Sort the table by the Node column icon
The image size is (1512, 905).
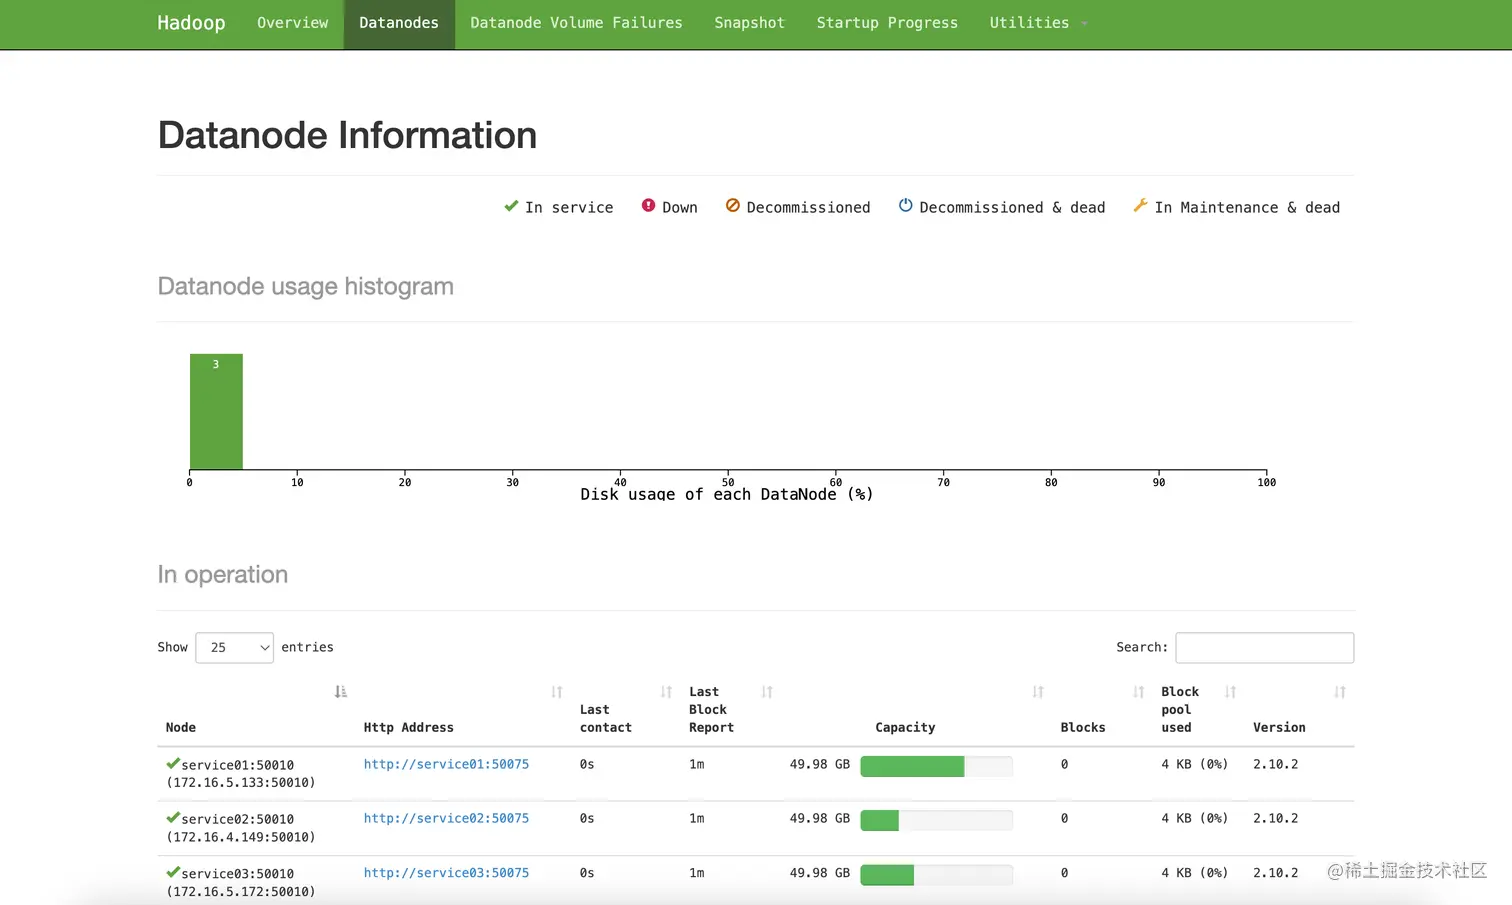pos(341,692)
